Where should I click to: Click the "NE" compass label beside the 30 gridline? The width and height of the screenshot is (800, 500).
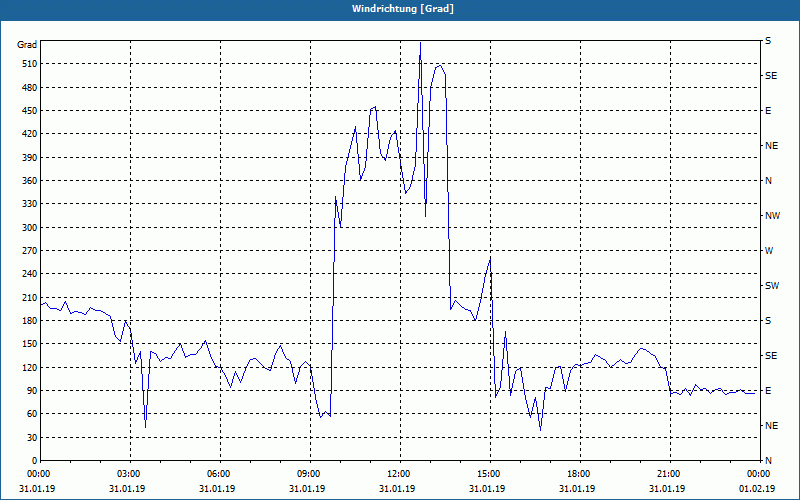[772, 426]
